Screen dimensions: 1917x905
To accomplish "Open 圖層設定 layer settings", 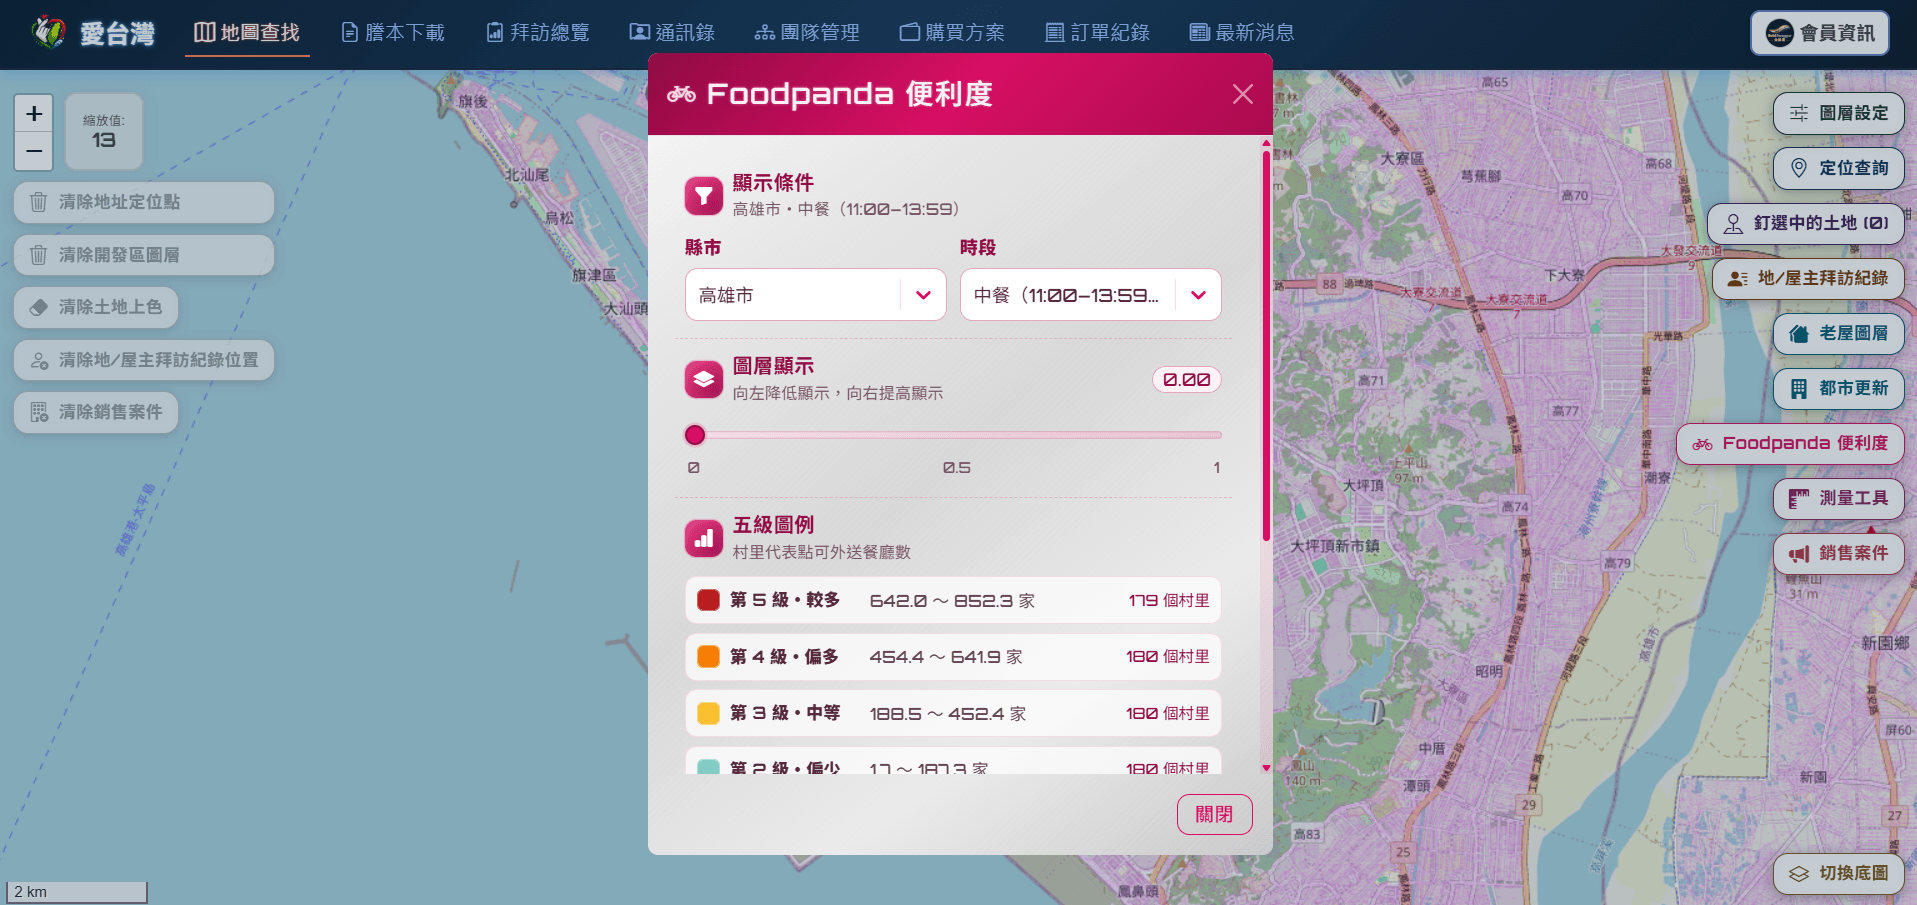I will click(1838, 113).
